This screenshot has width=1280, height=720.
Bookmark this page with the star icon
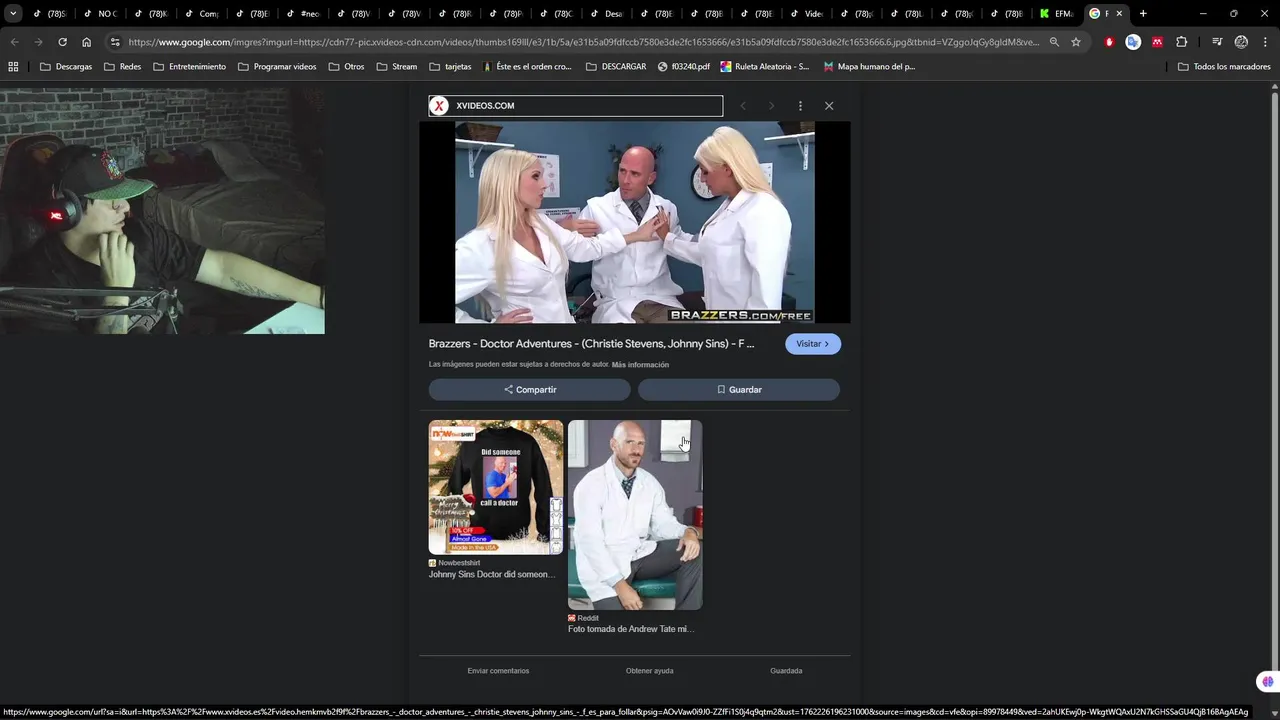[1076, 42]
